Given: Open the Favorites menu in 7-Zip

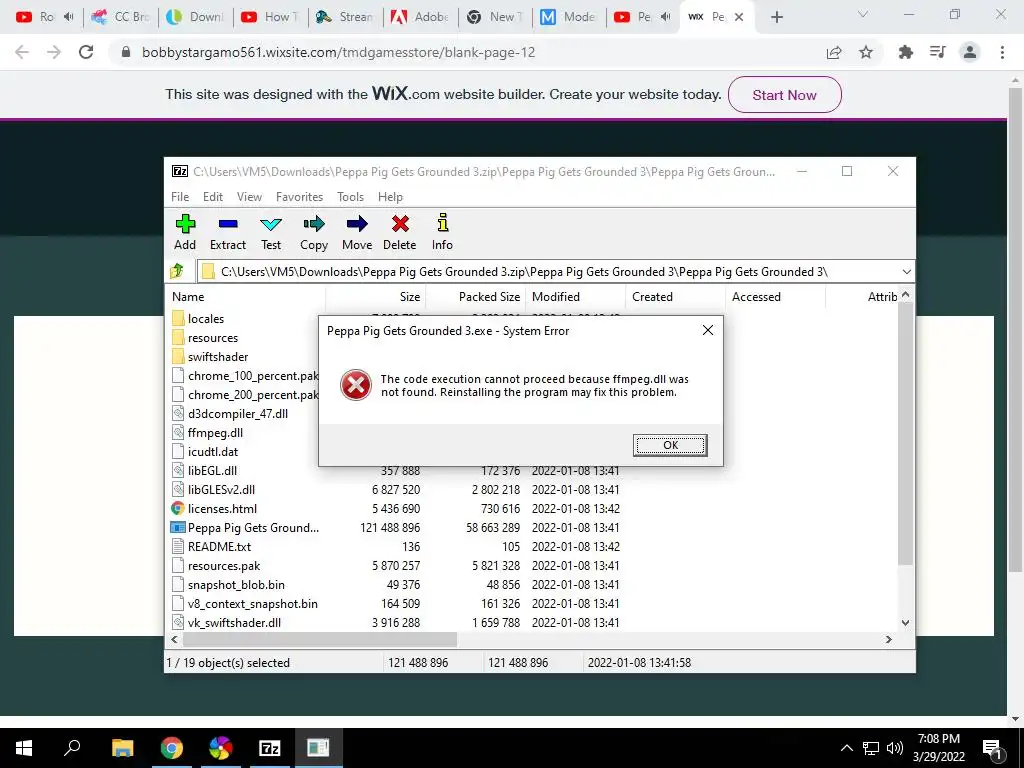Looking at the screenshot, I should 299,197.
